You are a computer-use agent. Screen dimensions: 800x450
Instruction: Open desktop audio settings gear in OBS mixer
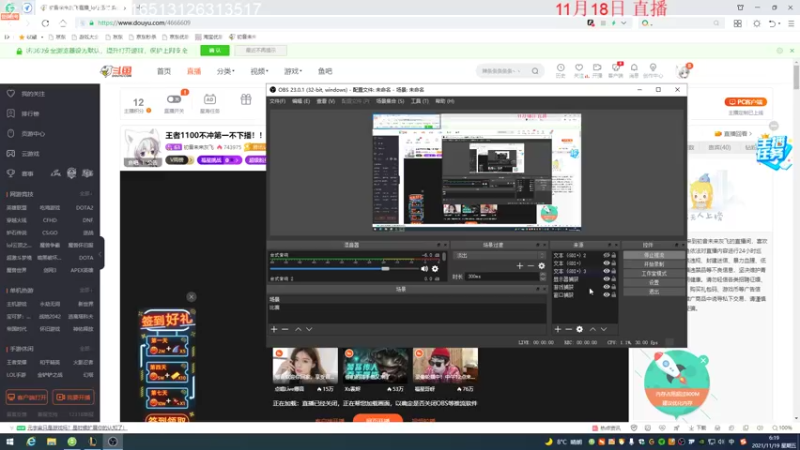pos(435,269)
